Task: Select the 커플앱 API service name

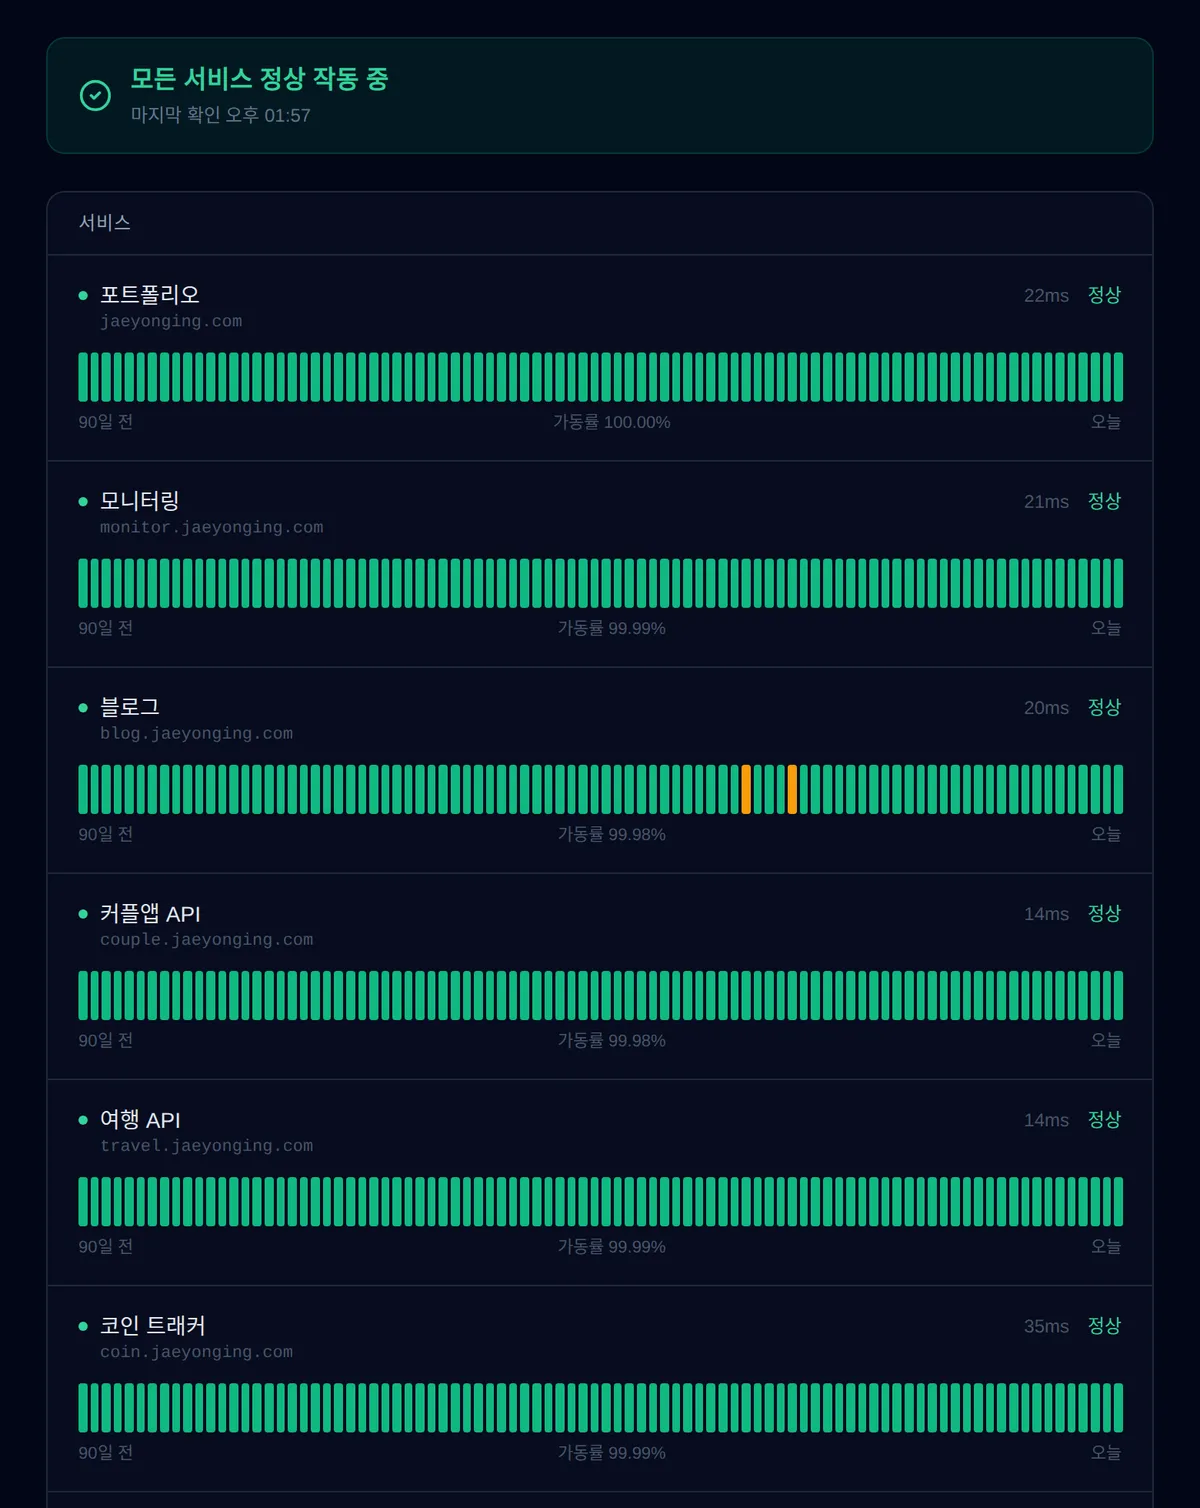Action: [150, 913]
